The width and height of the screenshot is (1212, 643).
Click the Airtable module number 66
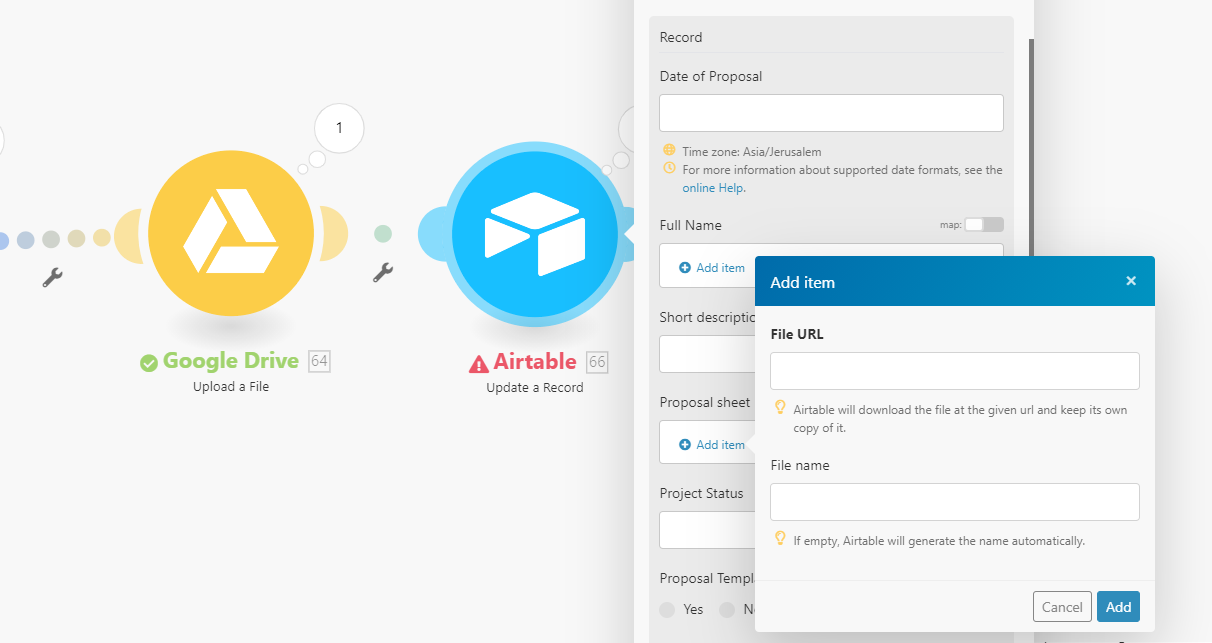pos(597,361)
